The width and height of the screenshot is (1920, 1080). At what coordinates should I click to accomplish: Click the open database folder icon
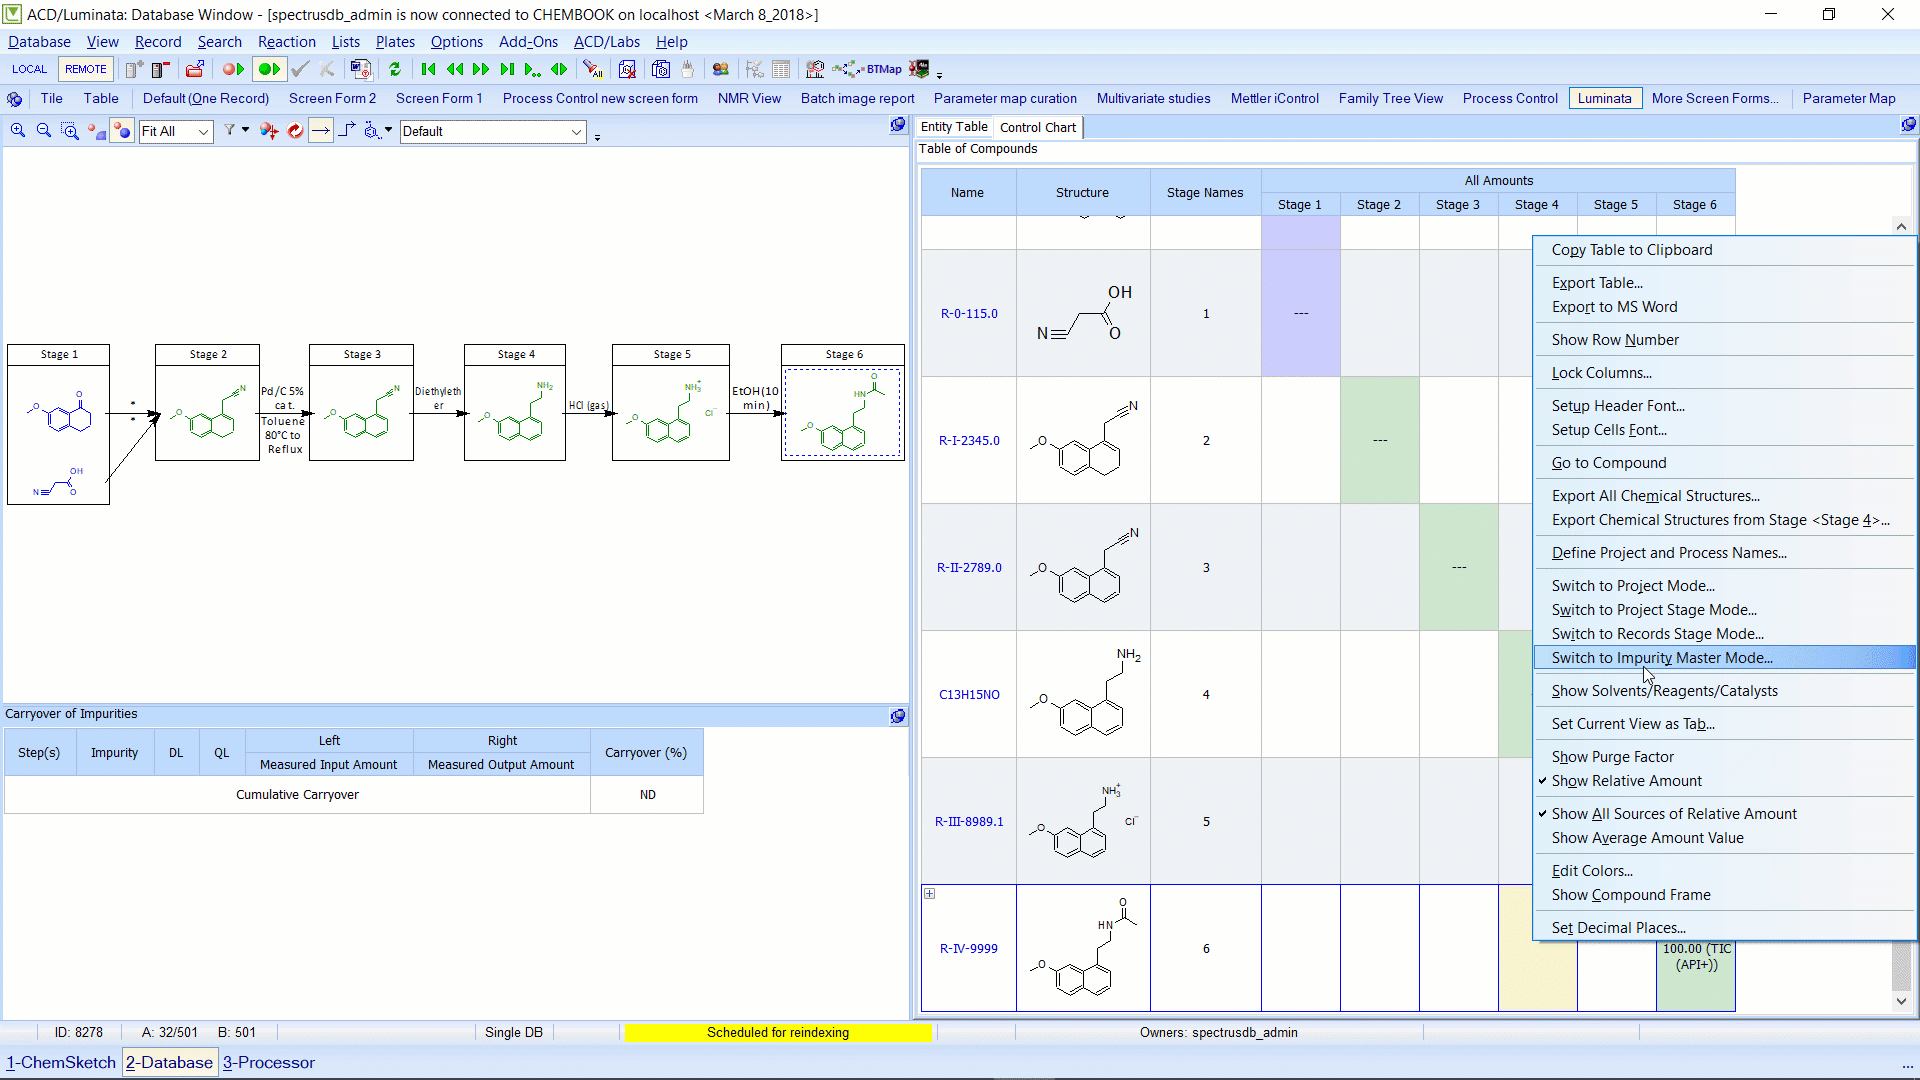tap(195, 69)
